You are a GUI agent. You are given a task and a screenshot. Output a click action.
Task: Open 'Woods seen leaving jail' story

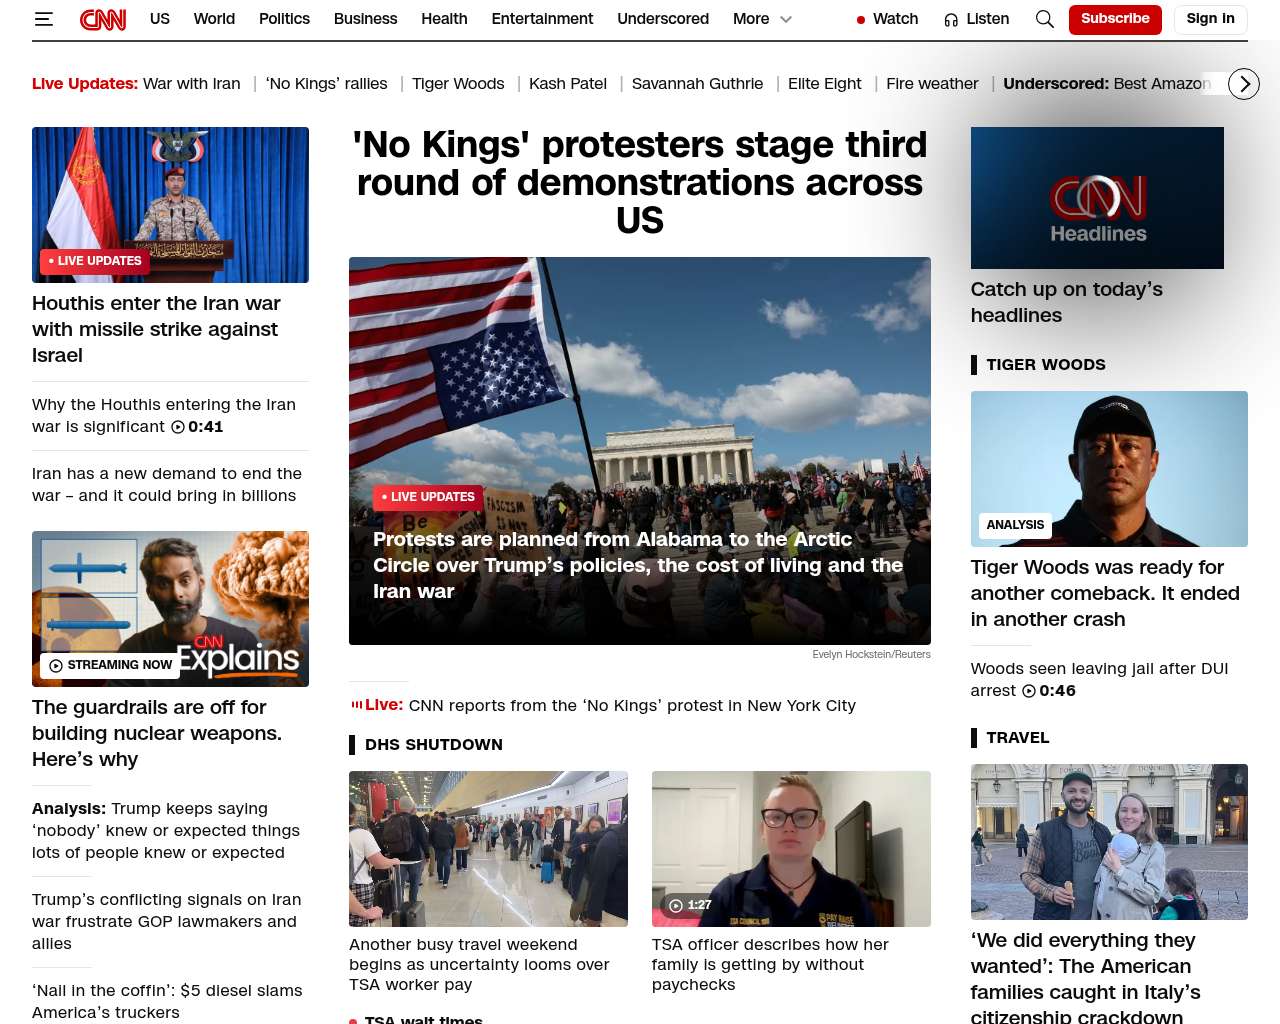1100,680
